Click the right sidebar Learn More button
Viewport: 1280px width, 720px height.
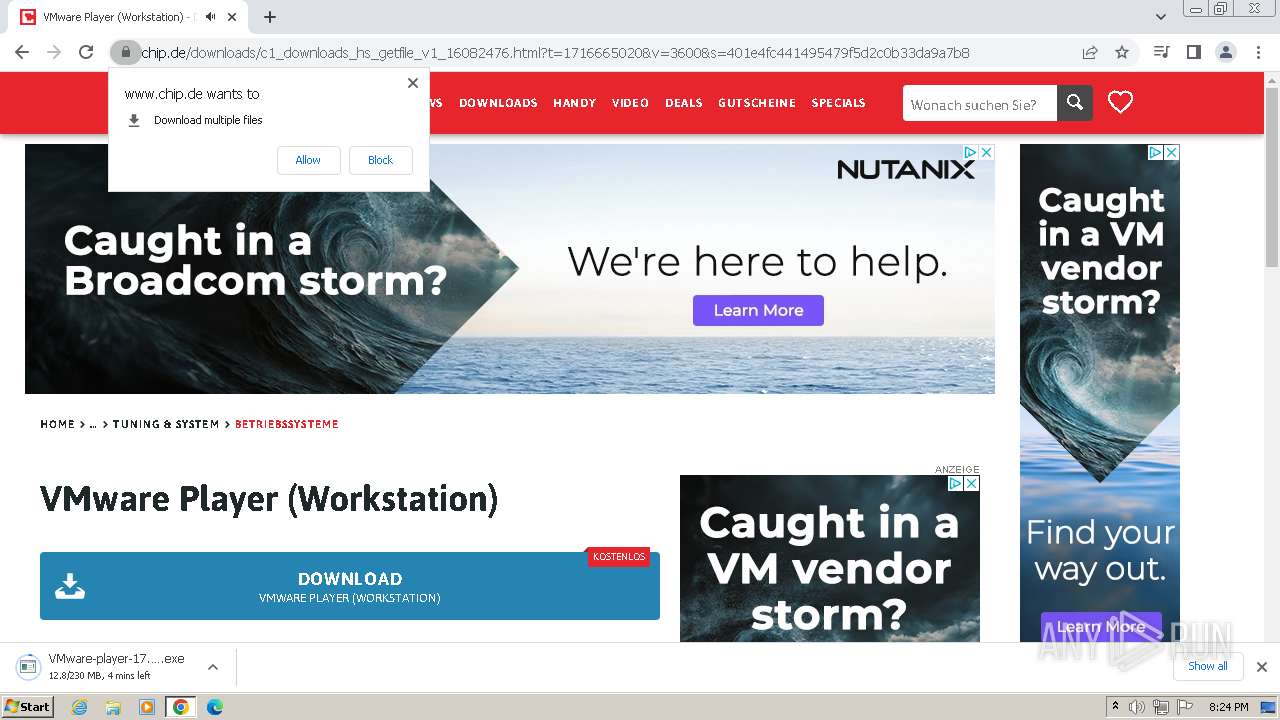(x=1101, y=627)
